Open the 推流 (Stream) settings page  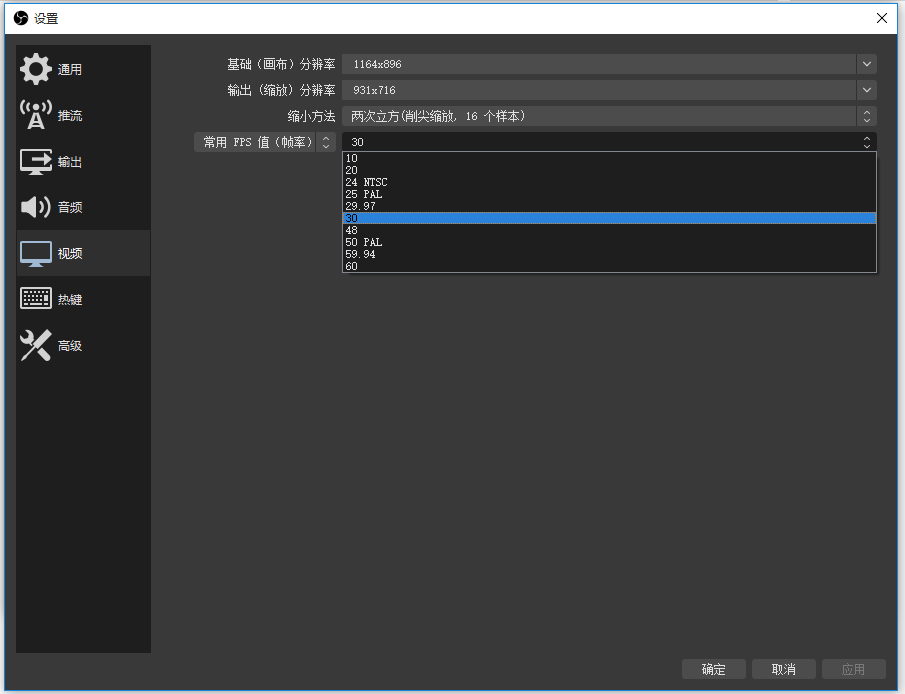[35, 114]
